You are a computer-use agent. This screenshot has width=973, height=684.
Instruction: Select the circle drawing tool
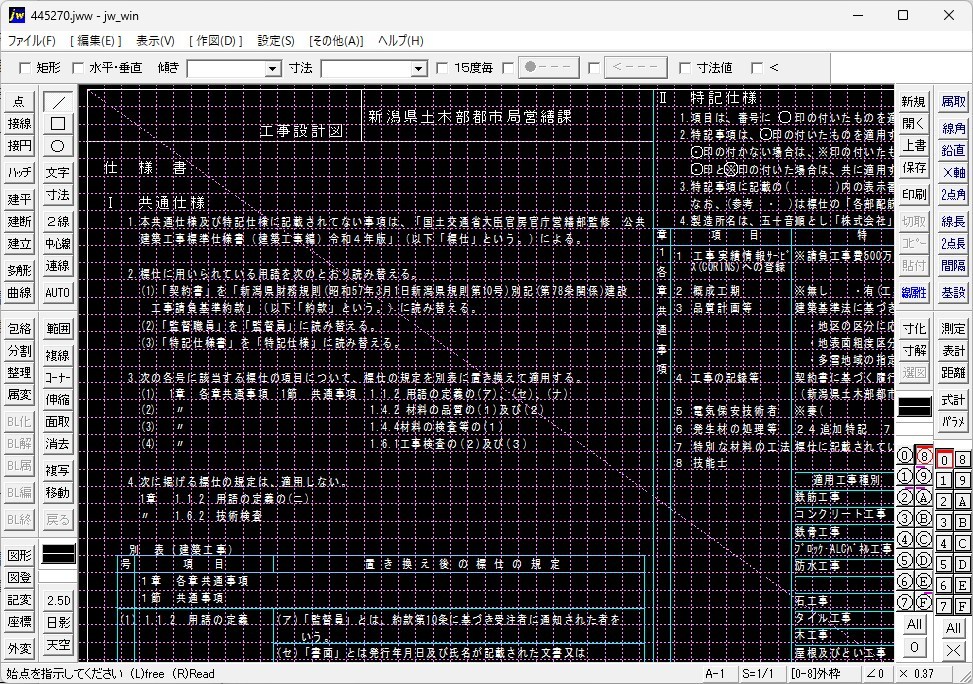click(58, 146)
